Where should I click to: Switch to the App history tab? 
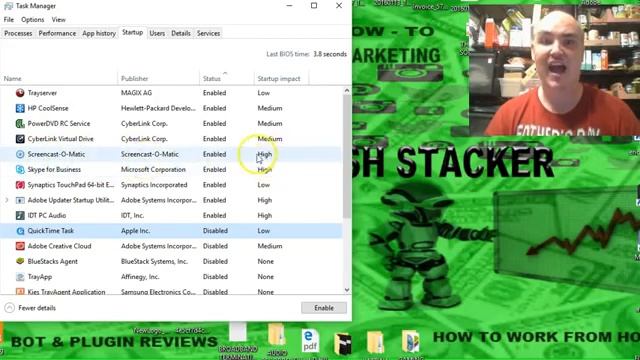[x=99, y=33]
